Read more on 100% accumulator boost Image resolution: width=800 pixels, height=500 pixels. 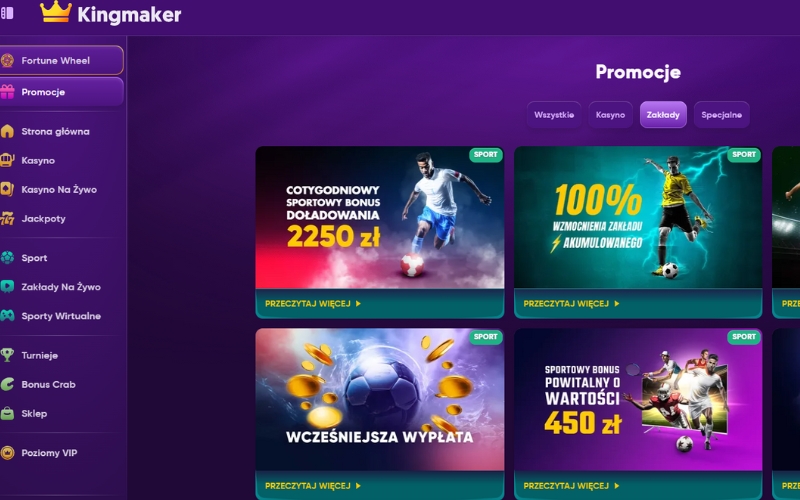pos(571,304)
